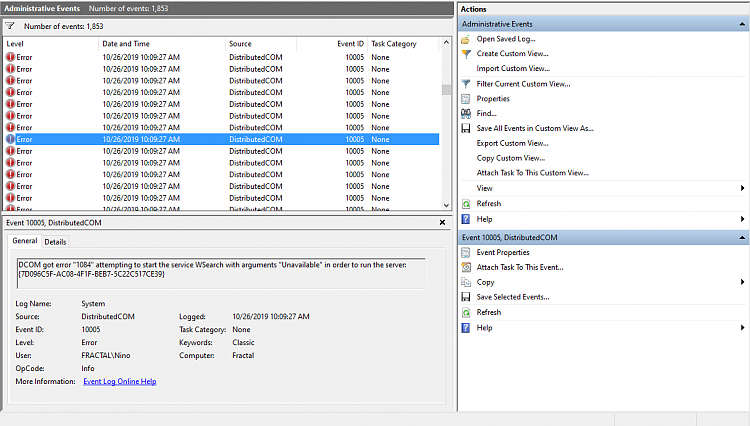Click the error icon of the highlighted event row
This screenshot has width=750, height=426.
click(x=10, y=139)
